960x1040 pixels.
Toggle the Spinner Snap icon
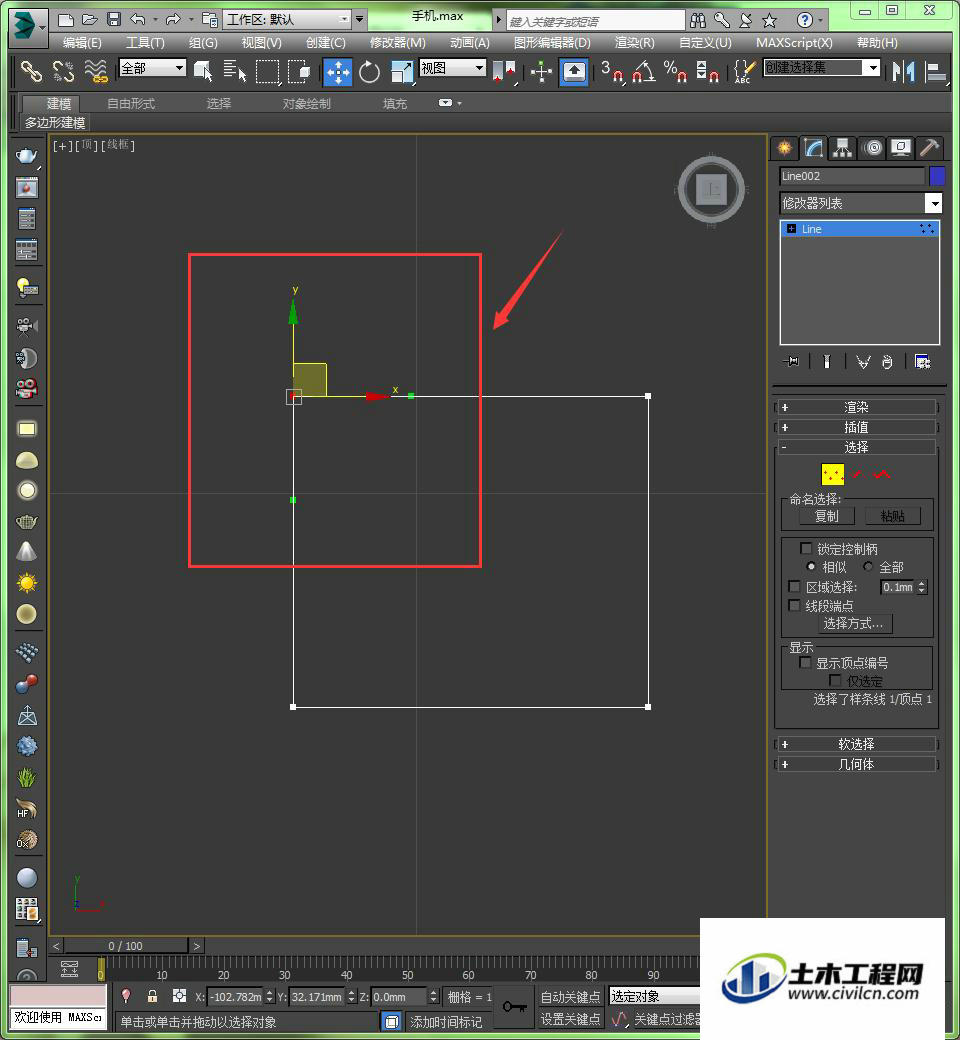pos(707,71)
